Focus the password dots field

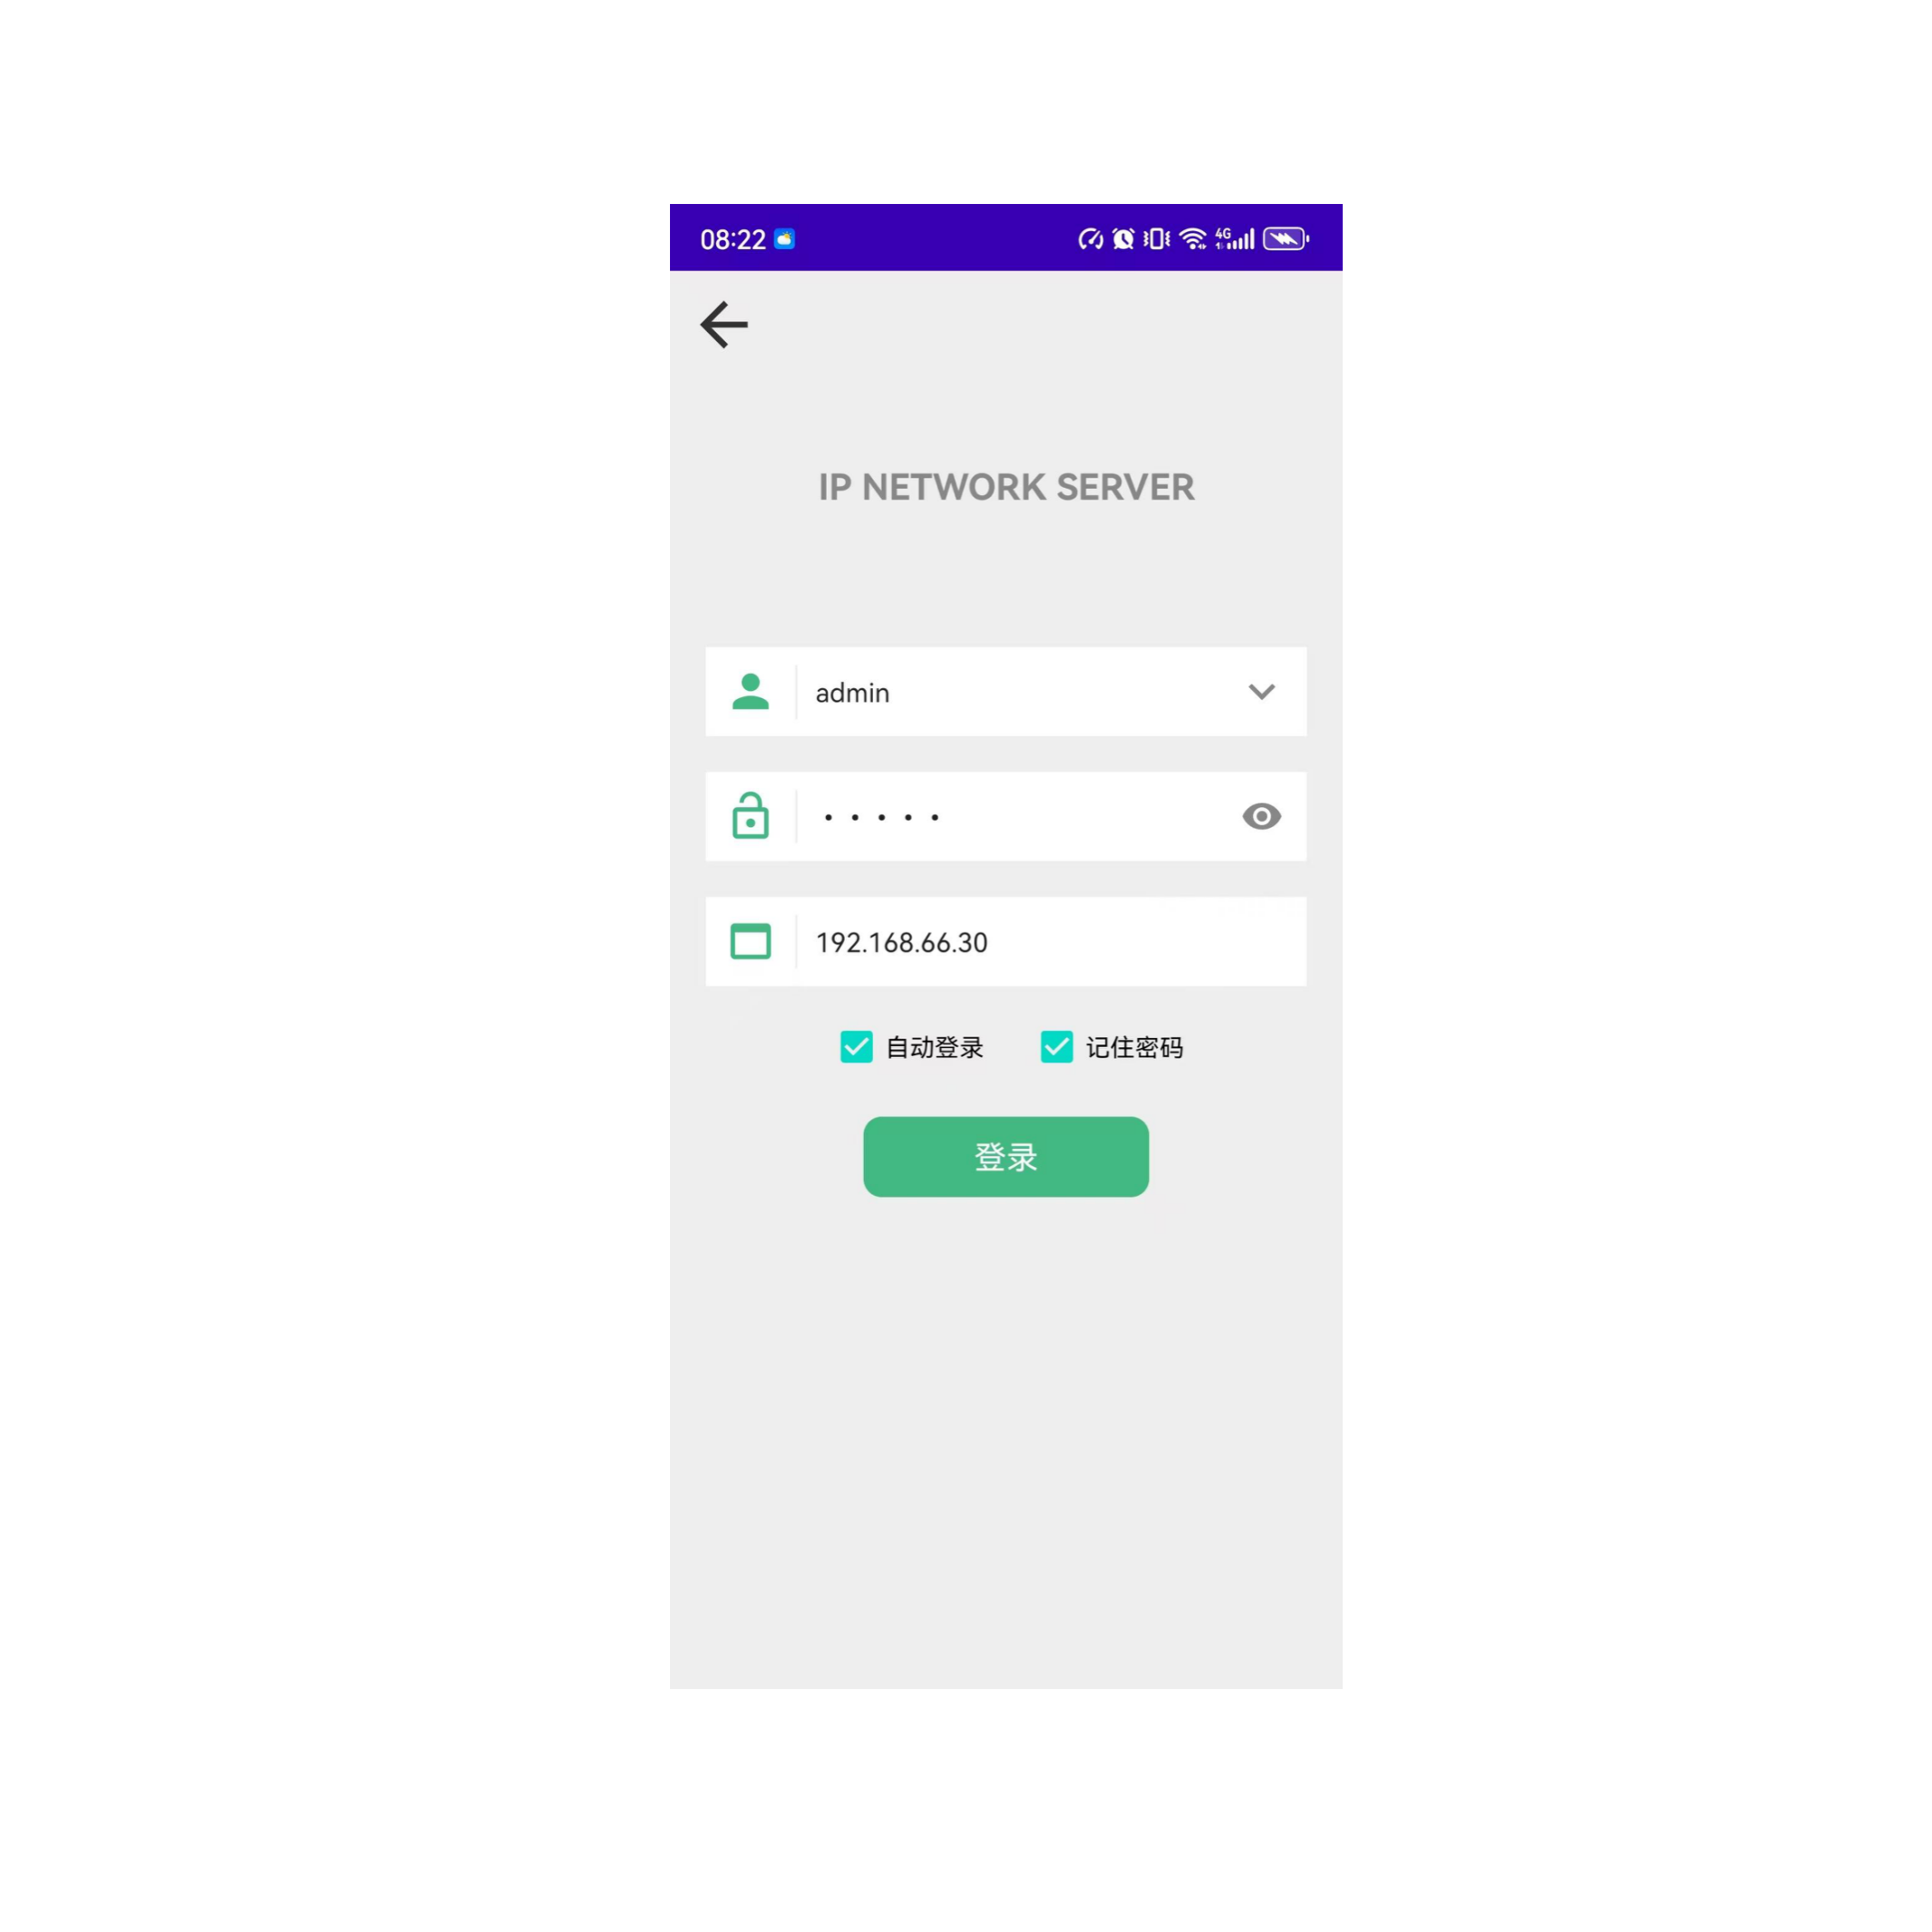(x=1006, y=816)
